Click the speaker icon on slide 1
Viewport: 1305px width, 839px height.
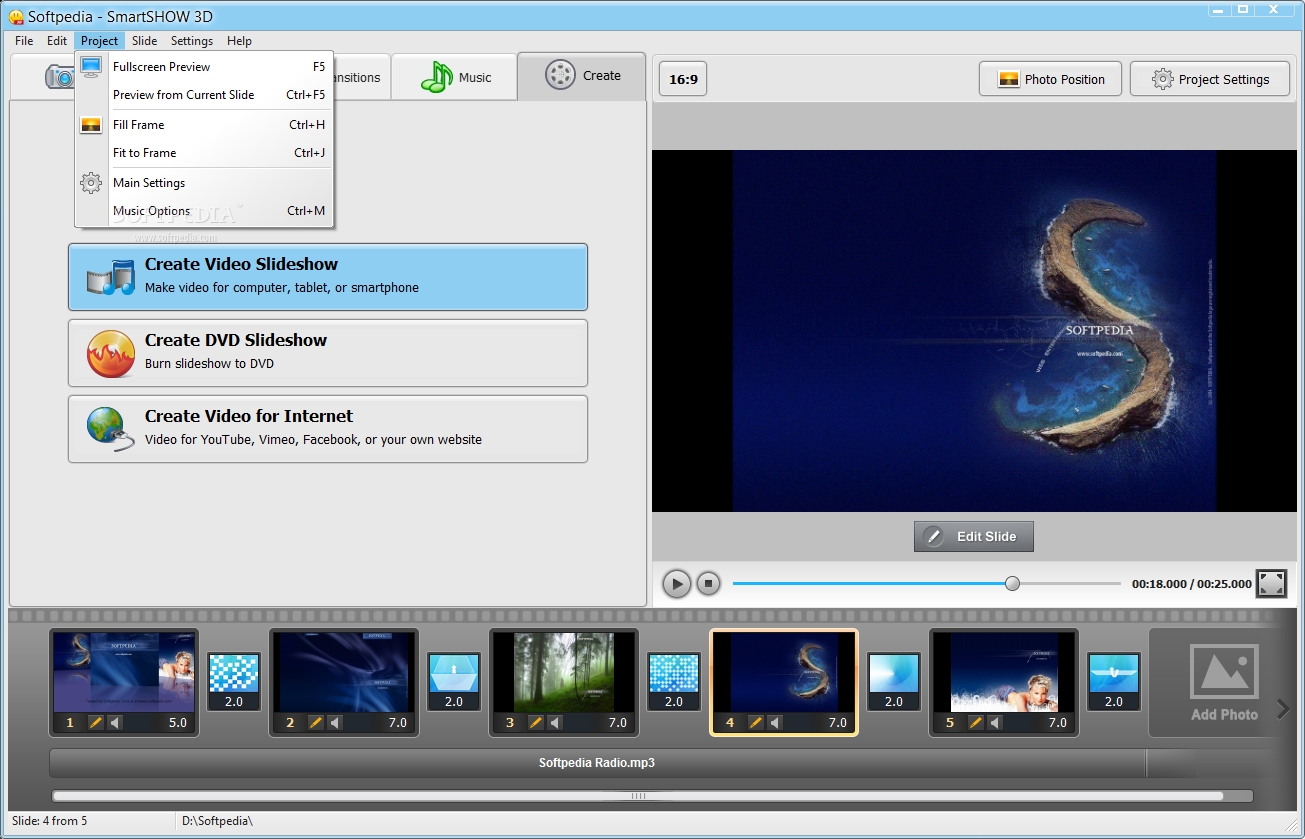tap(115, 722)
